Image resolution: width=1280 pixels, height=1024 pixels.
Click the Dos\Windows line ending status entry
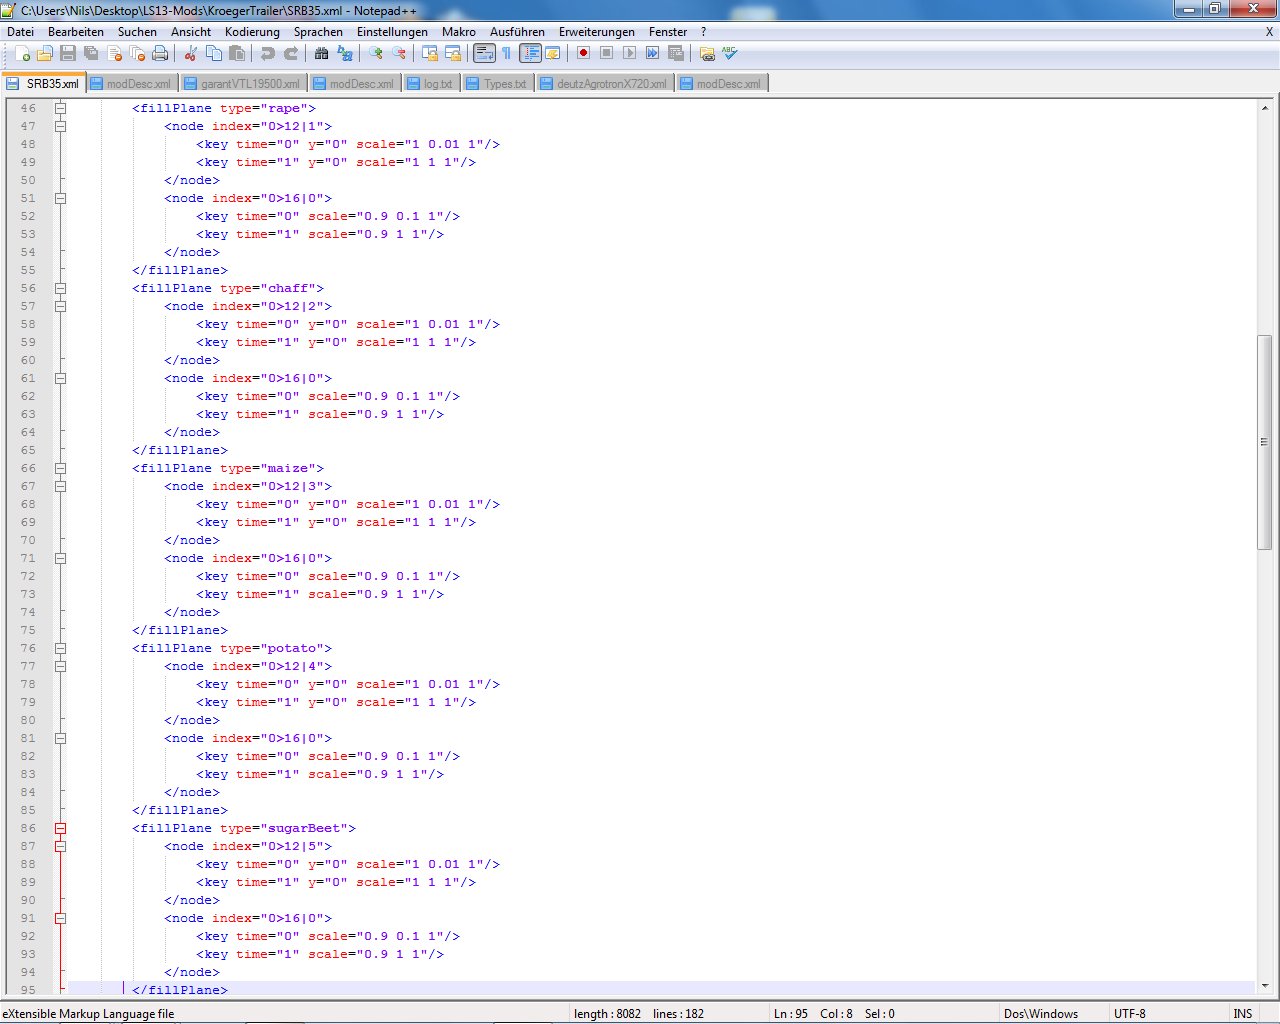(x=1041, y=1013)
